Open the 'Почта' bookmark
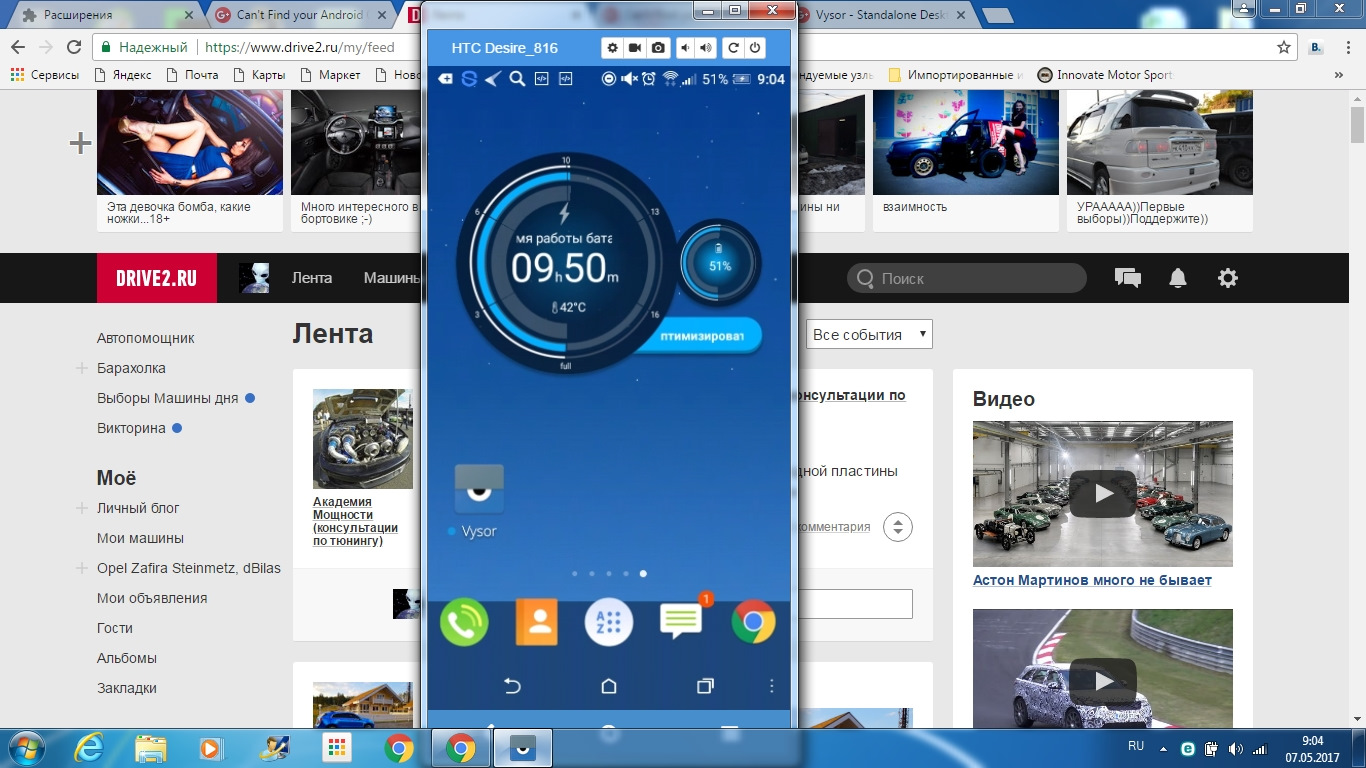This screenshot has height=768, width=1366. [x=192, y=75]
